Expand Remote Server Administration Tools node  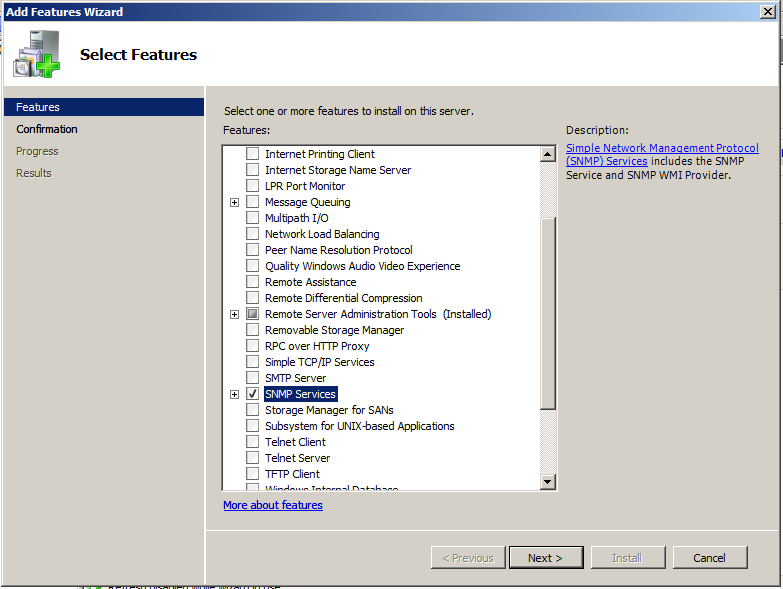tap(234, 314)
